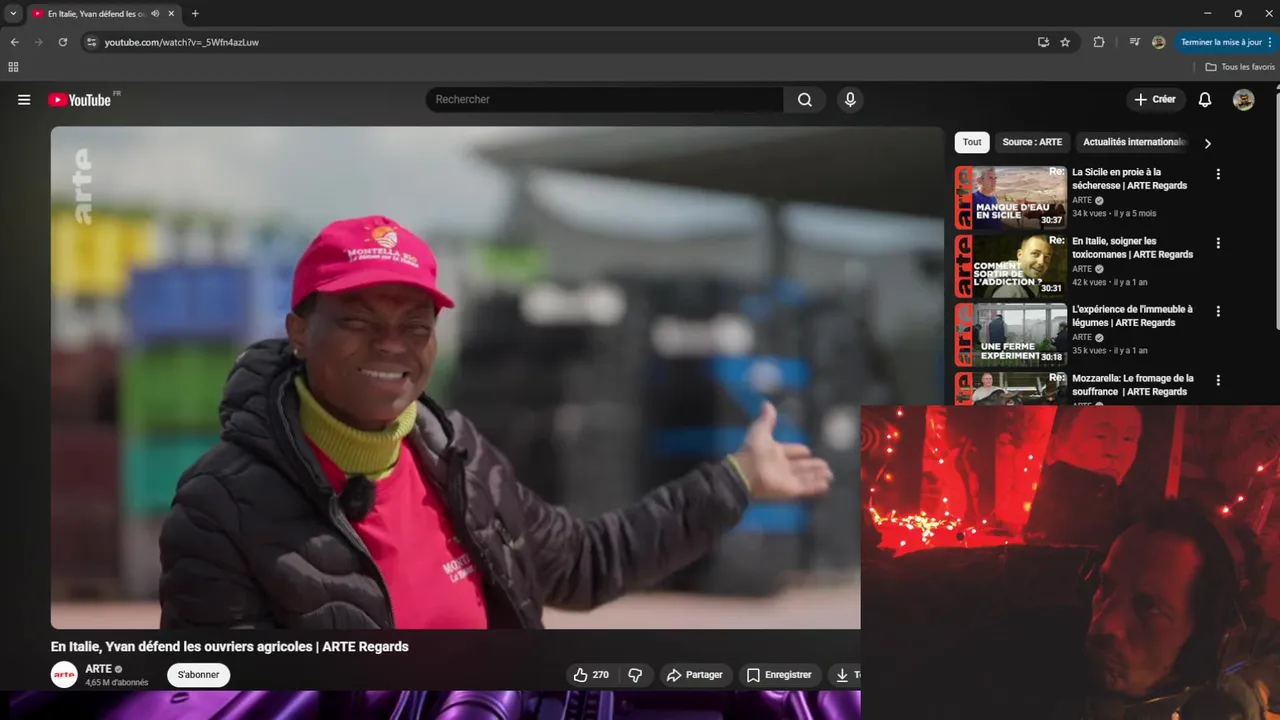
Task: Click the Enregistrer button
Action: point(780,675)
